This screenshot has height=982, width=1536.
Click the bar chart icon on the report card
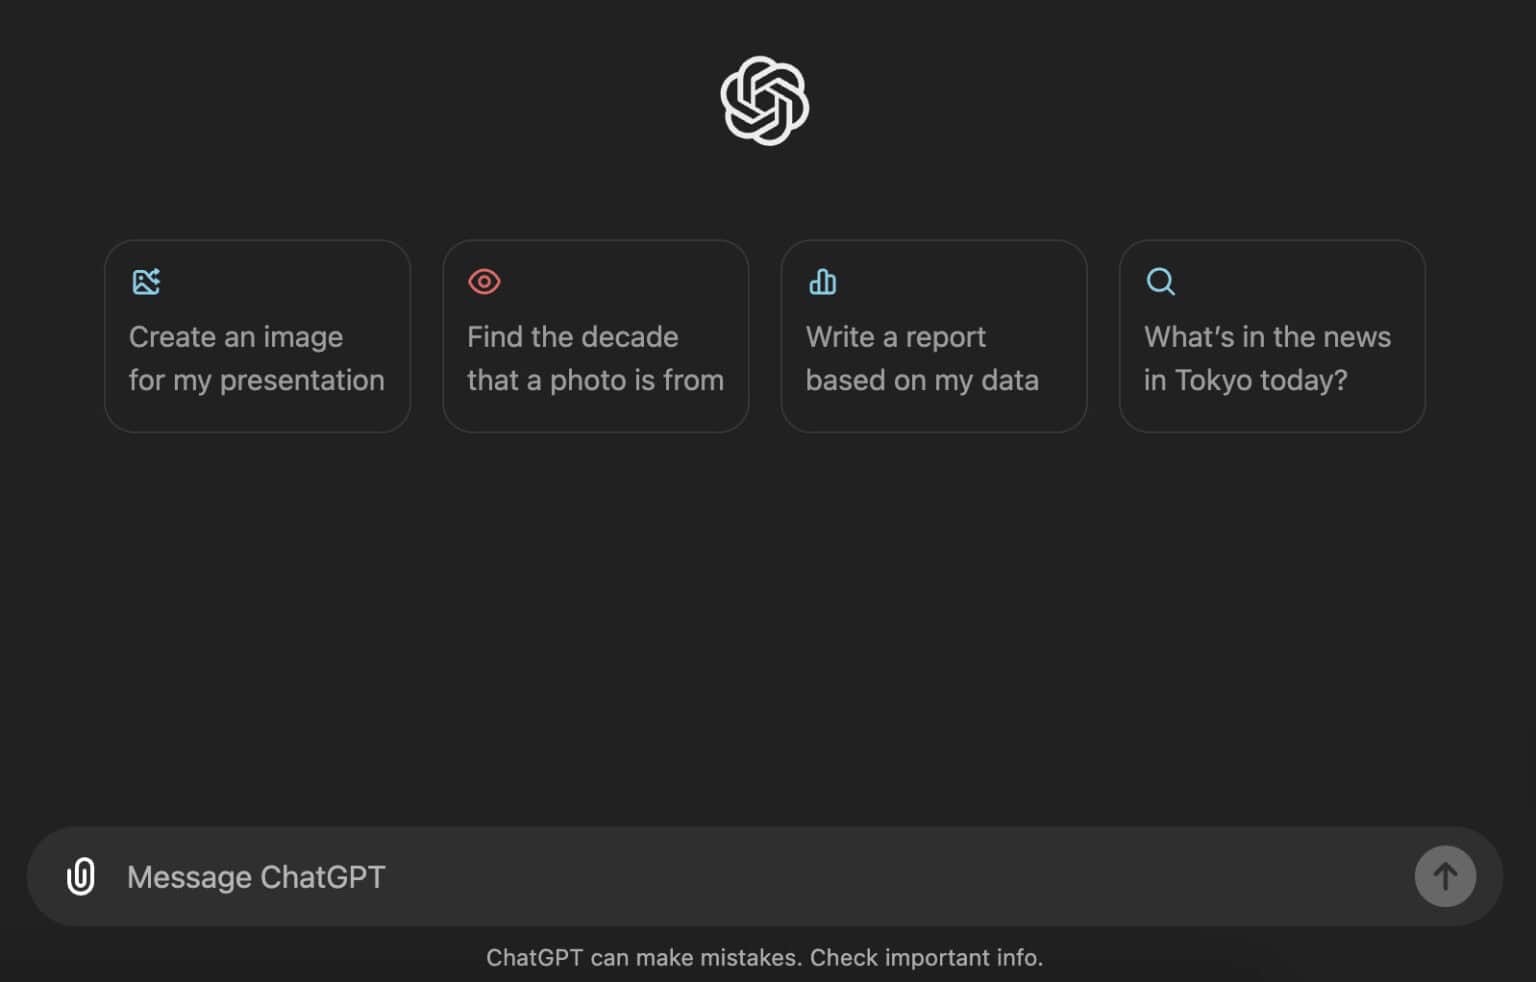point(822,281)
